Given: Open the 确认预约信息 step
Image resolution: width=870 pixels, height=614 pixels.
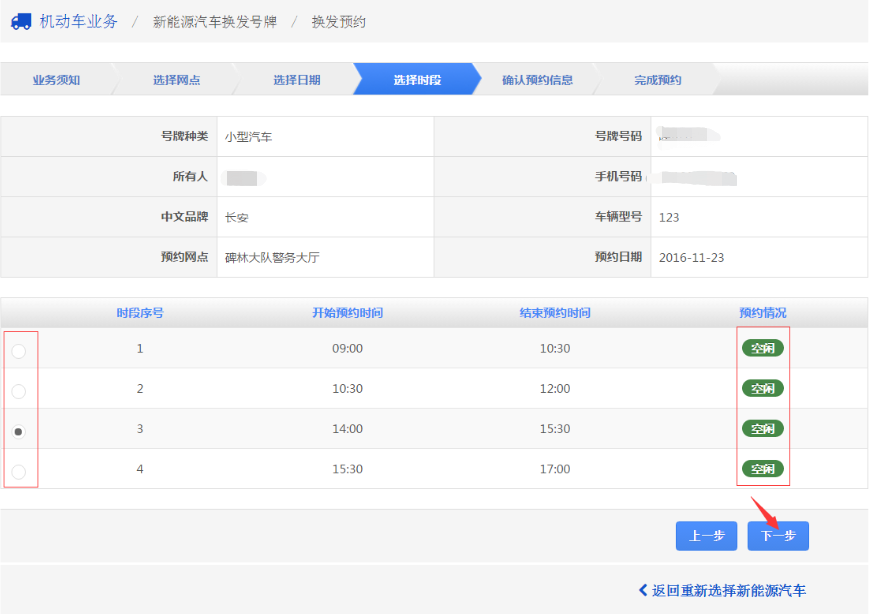Looking at the screenshot, I should (537, 80).
